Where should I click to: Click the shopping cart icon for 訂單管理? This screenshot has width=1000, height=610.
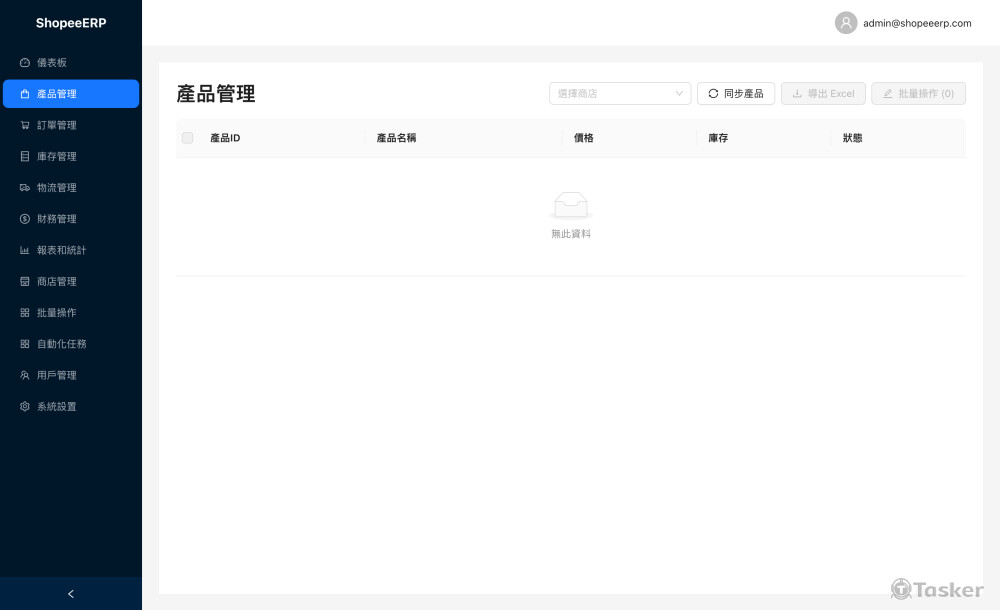(25, 125)
